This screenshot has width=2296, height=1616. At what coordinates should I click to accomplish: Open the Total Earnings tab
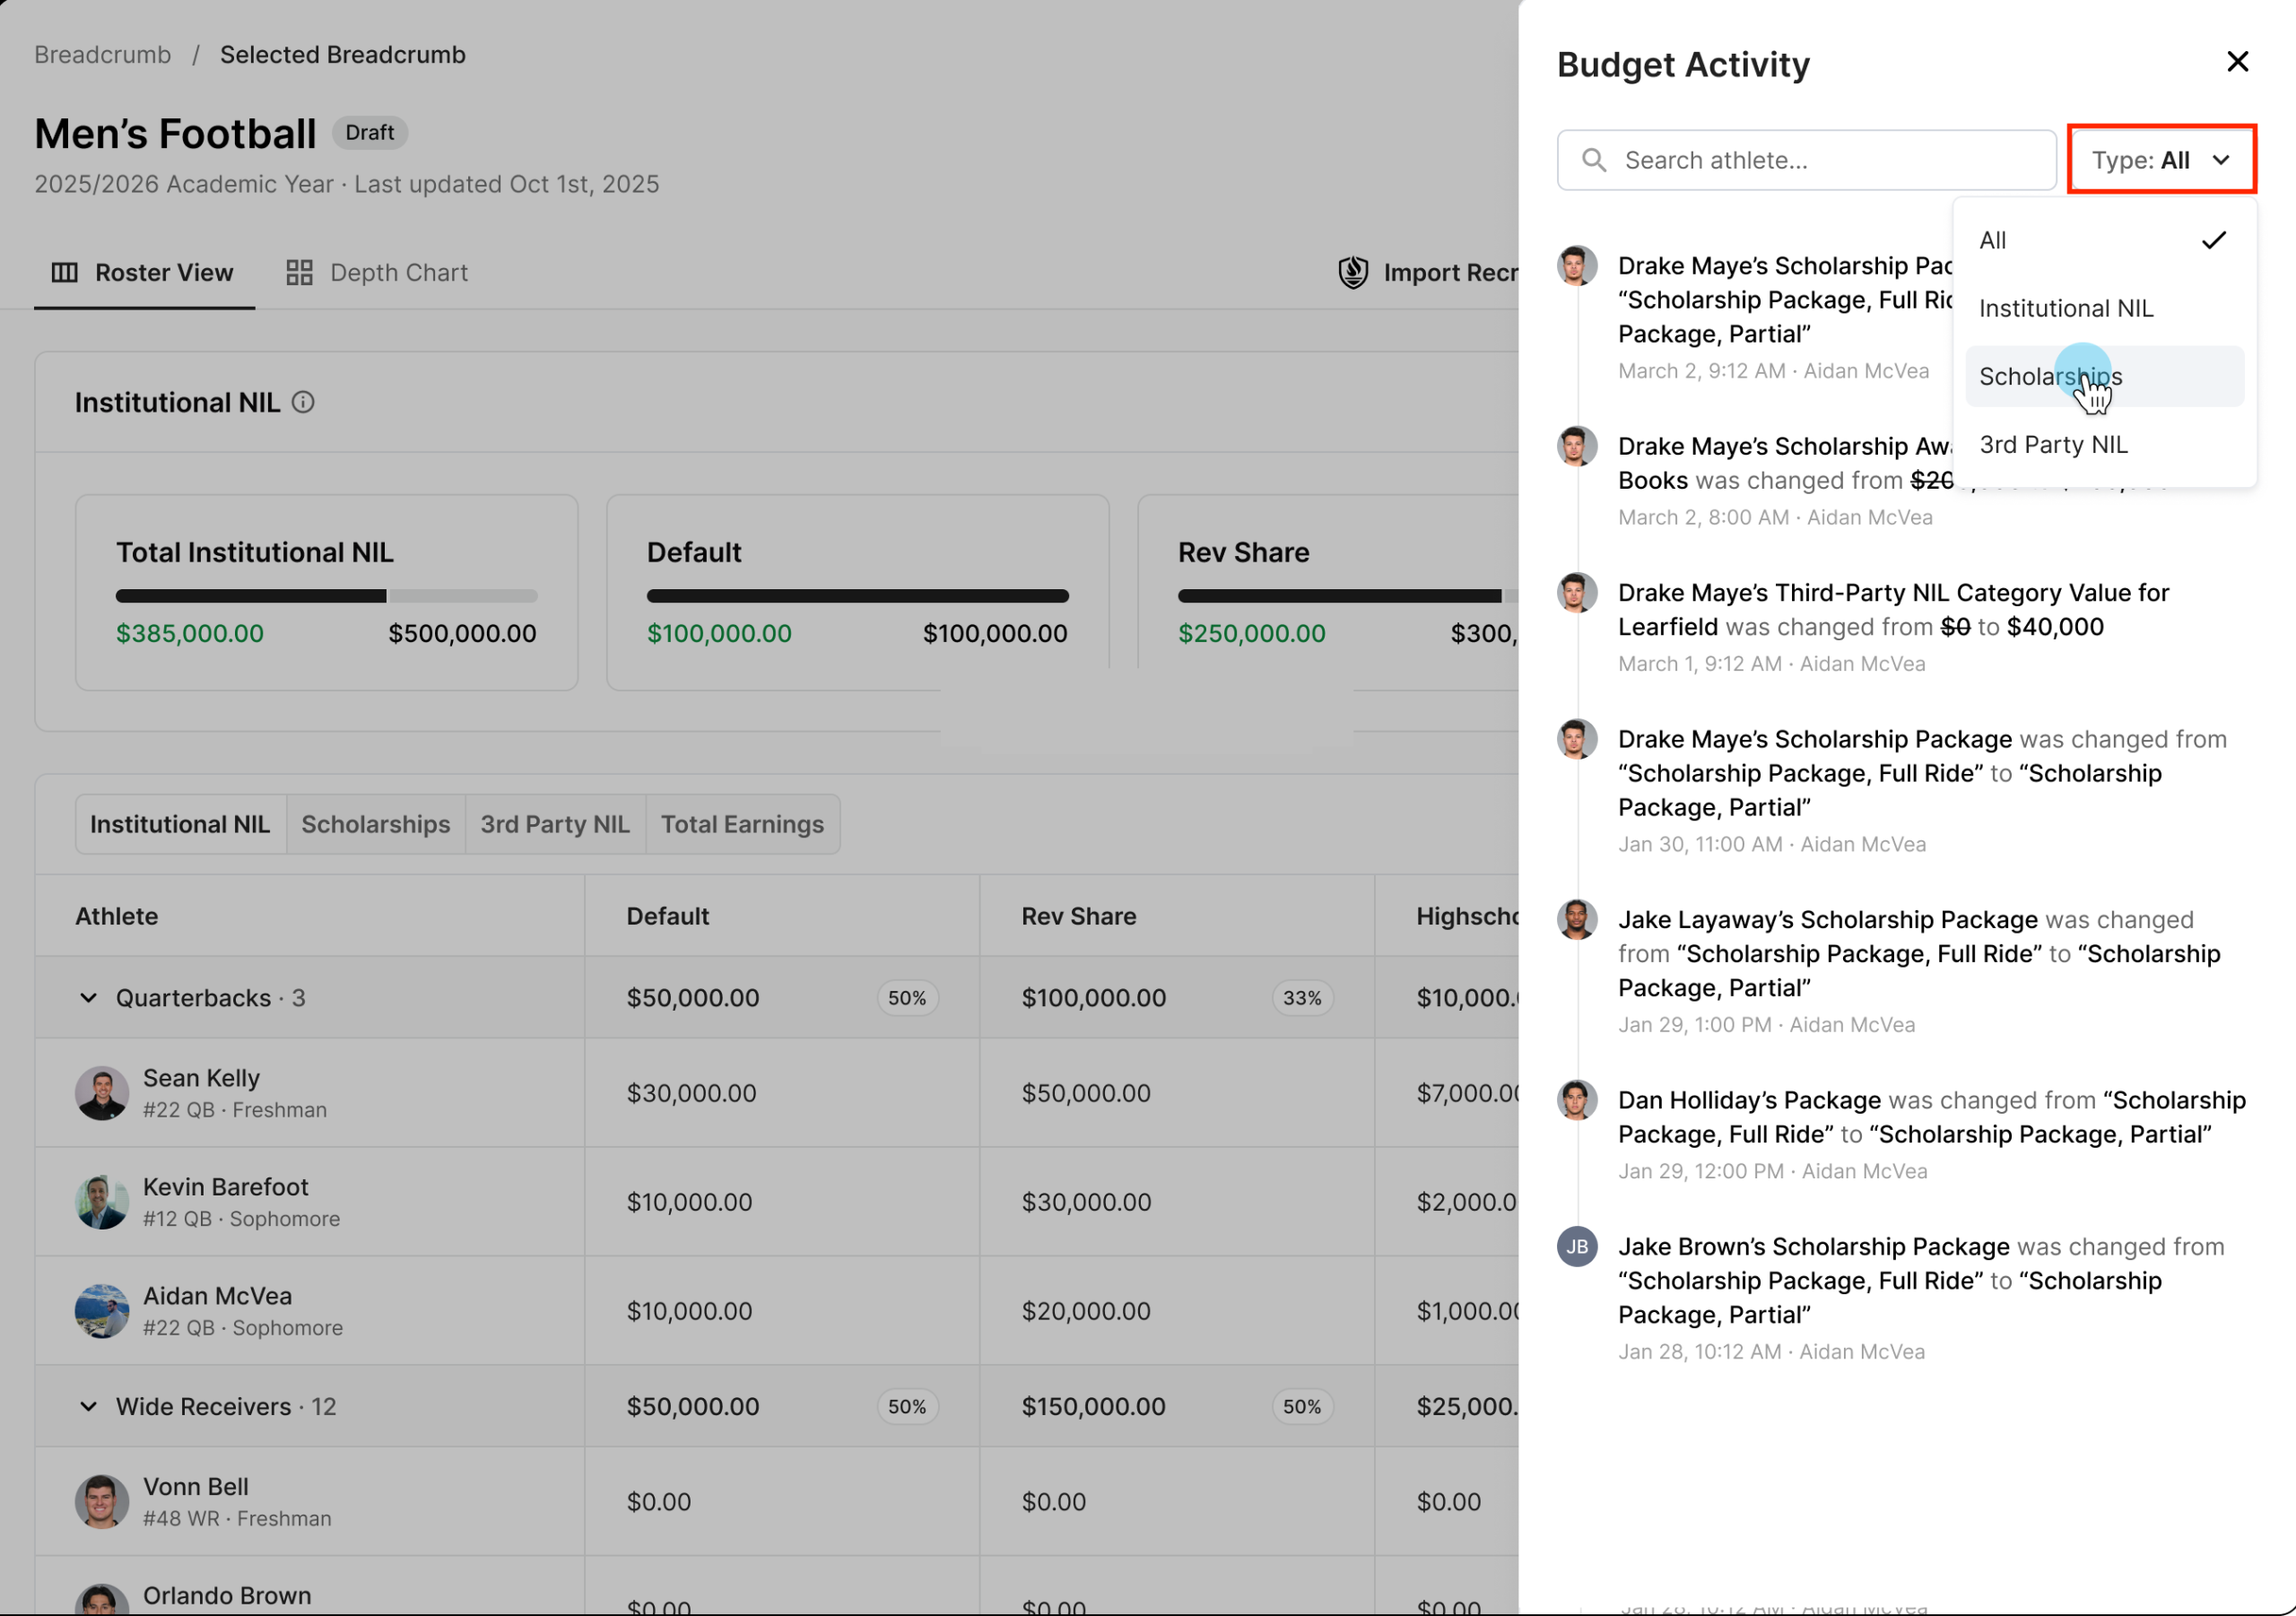[742, 824]
